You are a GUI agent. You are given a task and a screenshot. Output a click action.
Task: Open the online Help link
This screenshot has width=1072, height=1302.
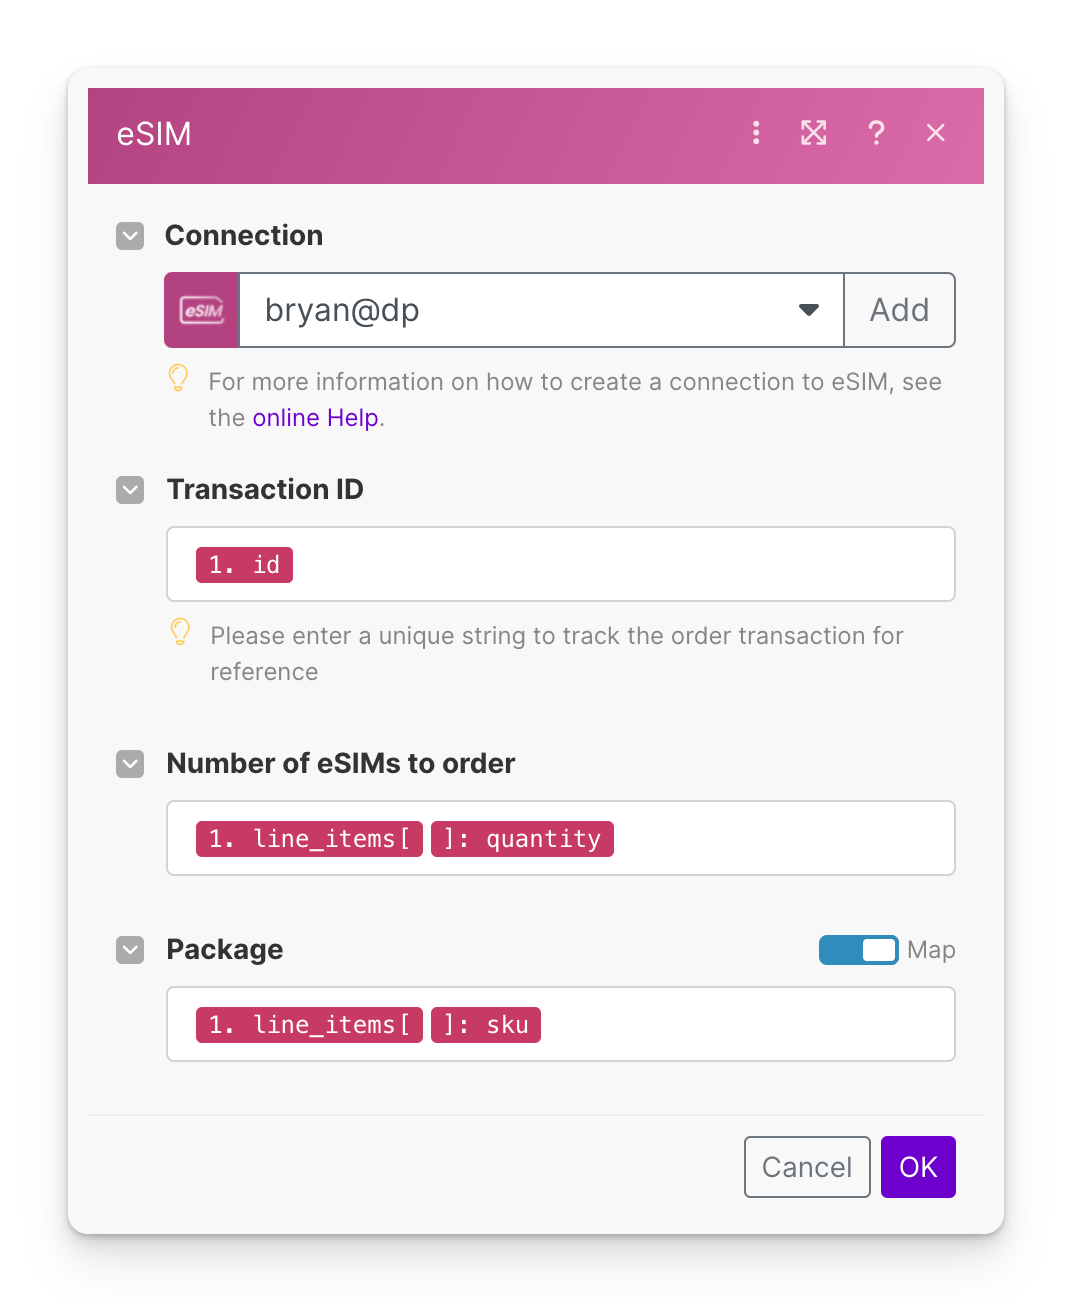coord(315,418)
